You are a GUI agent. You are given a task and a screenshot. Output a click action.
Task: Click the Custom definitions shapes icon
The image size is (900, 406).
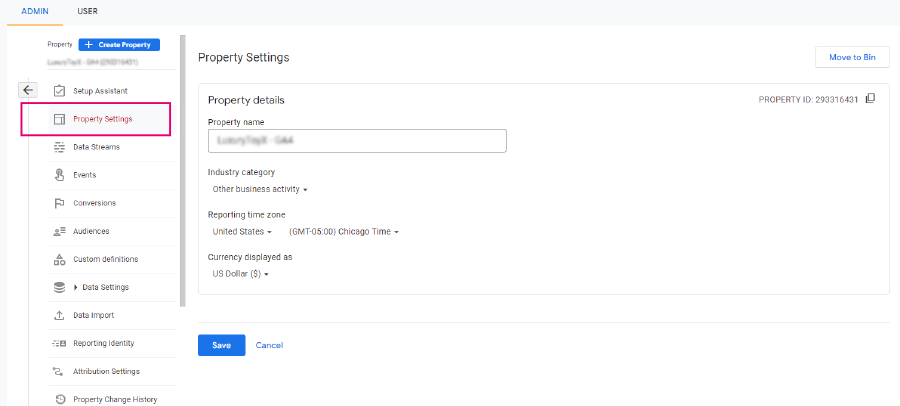pyautogui.click(x=59, y=259)
